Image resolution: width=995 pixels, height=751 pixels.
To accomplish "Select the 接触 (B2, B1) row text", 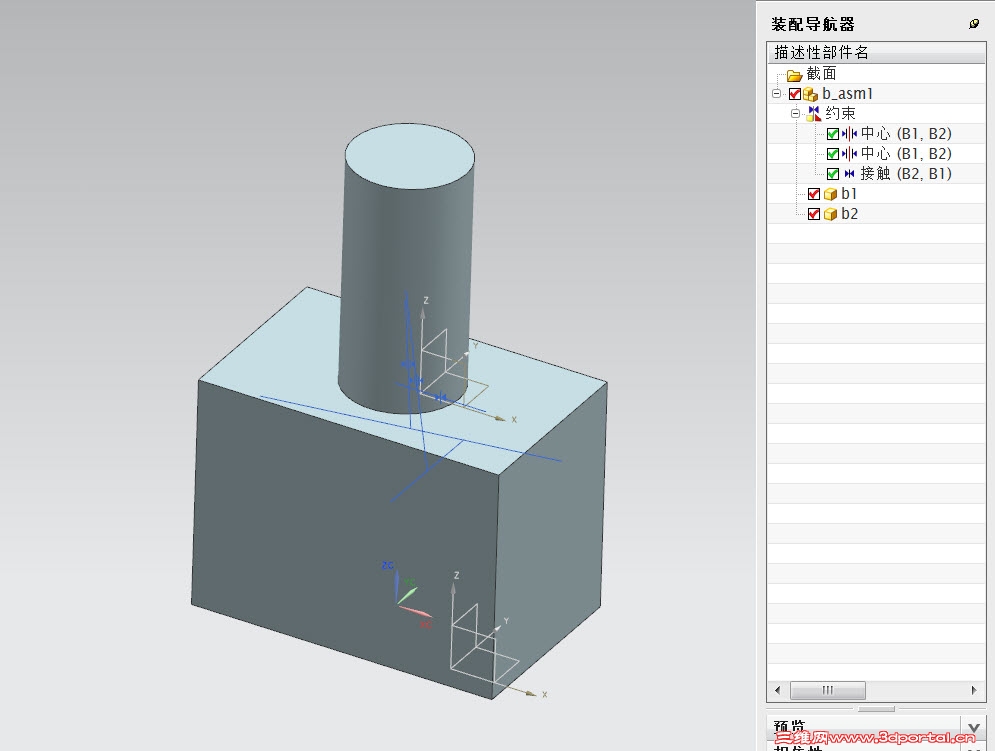I will pos(906,174).
